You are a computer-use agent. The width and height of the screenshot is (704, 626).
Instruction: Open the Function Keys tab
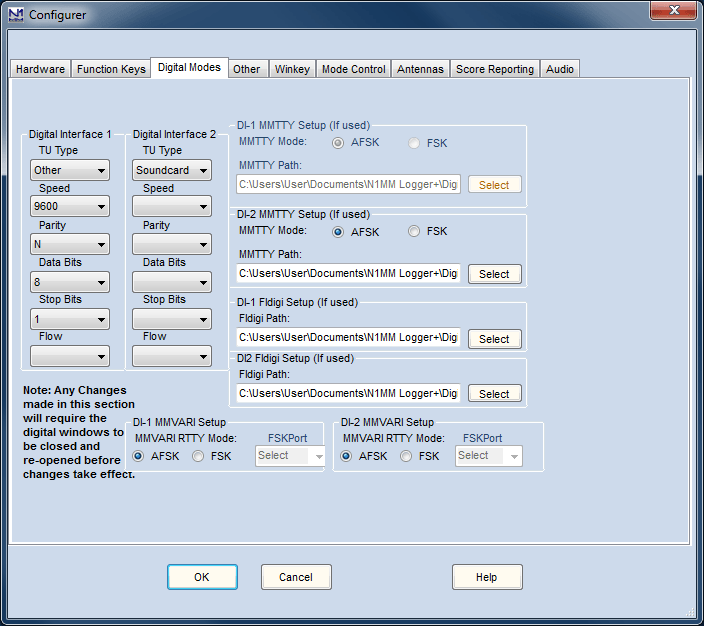111,69
